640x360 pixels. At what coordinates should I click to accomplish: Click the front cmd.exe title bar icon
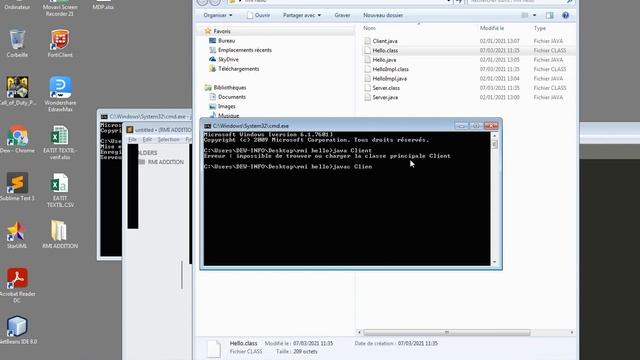tap(207, 126)
